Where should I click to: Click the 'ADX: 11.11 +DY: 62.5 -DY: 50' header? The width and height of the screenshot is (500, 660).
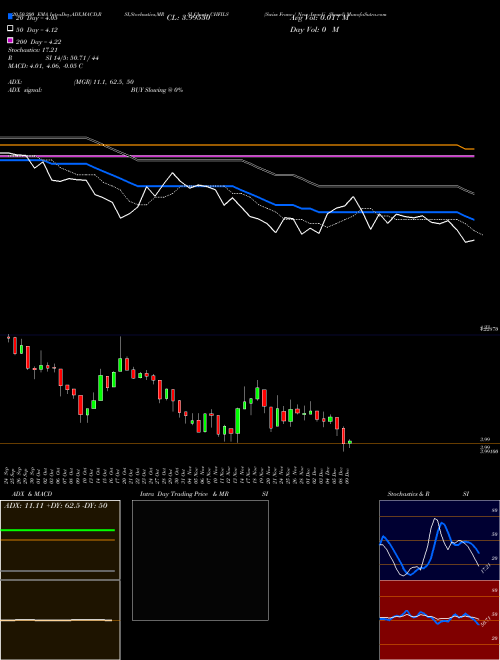tap(56, 506)
